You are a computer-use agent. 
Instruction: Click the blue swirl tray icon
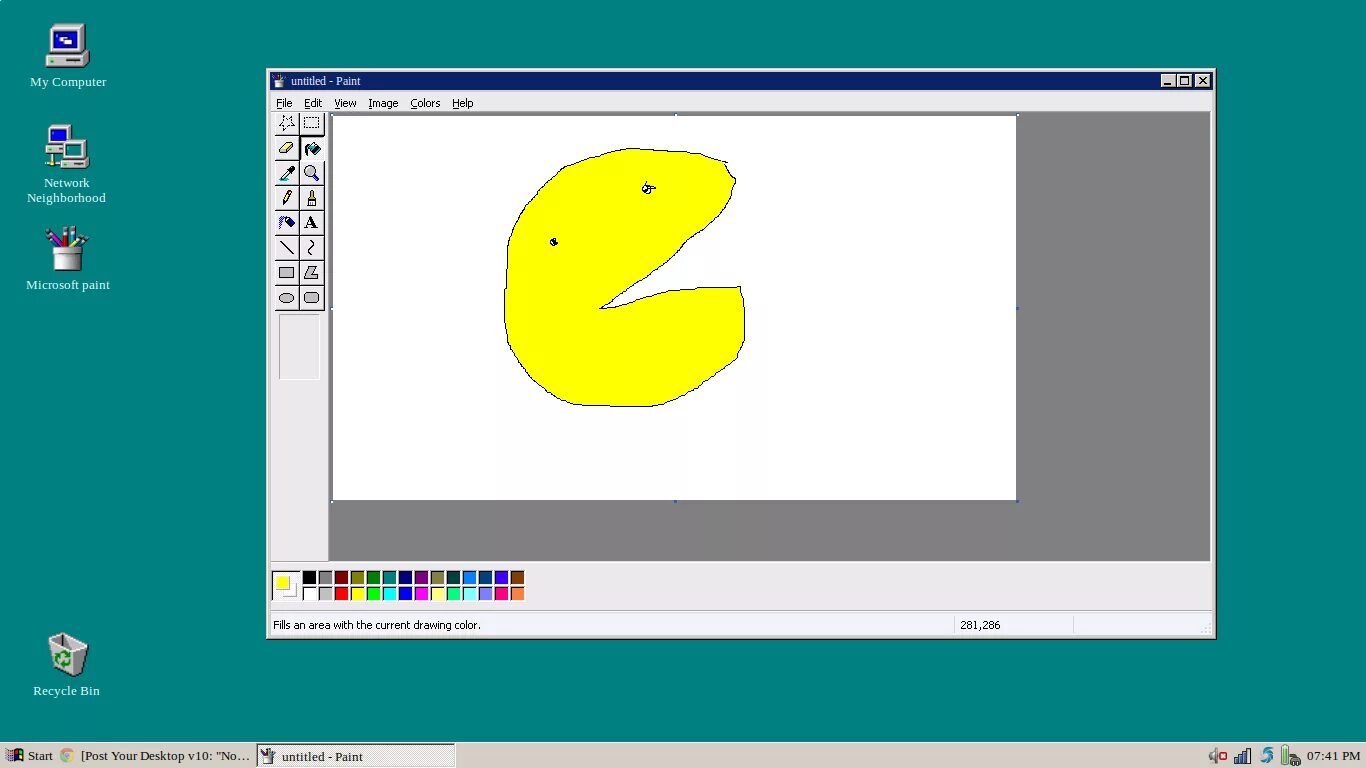(1267, 756)
